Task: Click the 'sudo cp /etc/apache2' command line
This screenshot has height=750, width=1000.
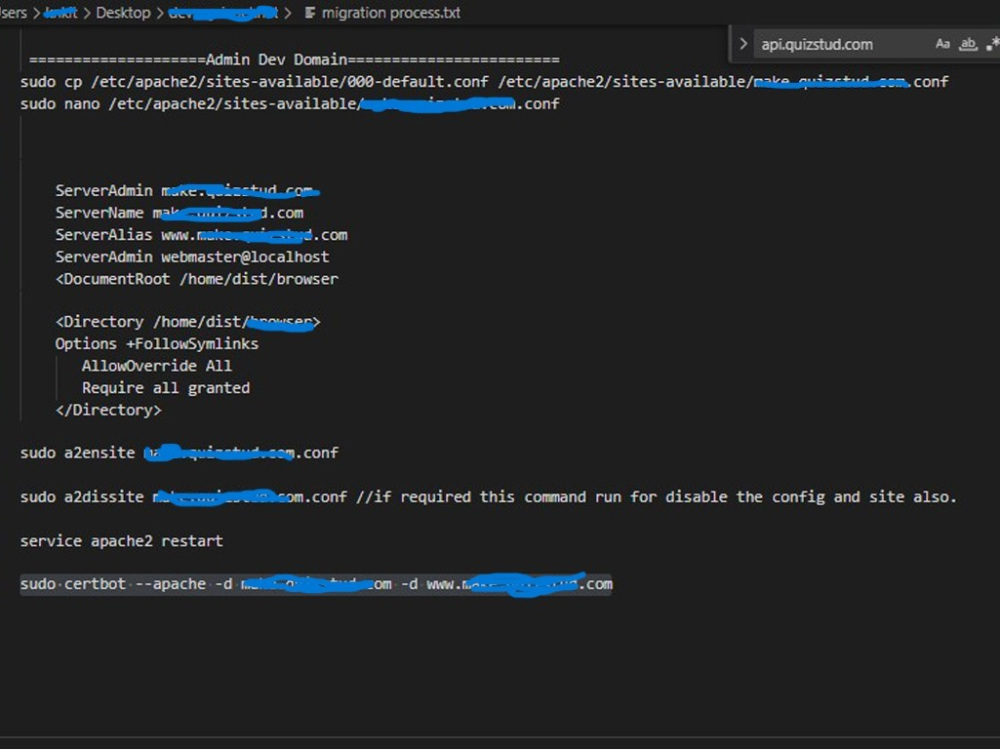Action: pyautogui.click(x=484, y=82)
